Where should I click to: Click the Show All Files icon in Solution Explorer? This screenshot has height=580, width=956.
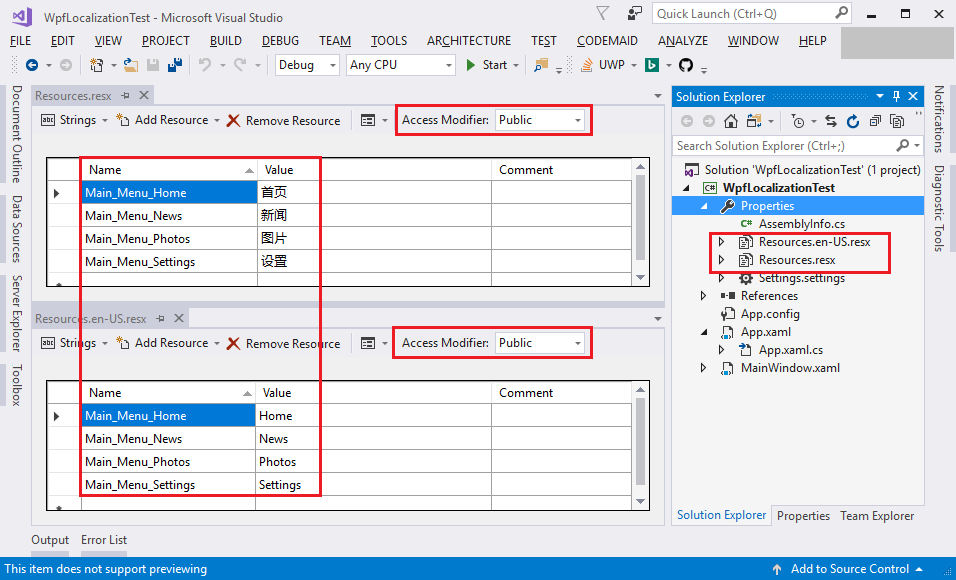(x=897, y=121)
